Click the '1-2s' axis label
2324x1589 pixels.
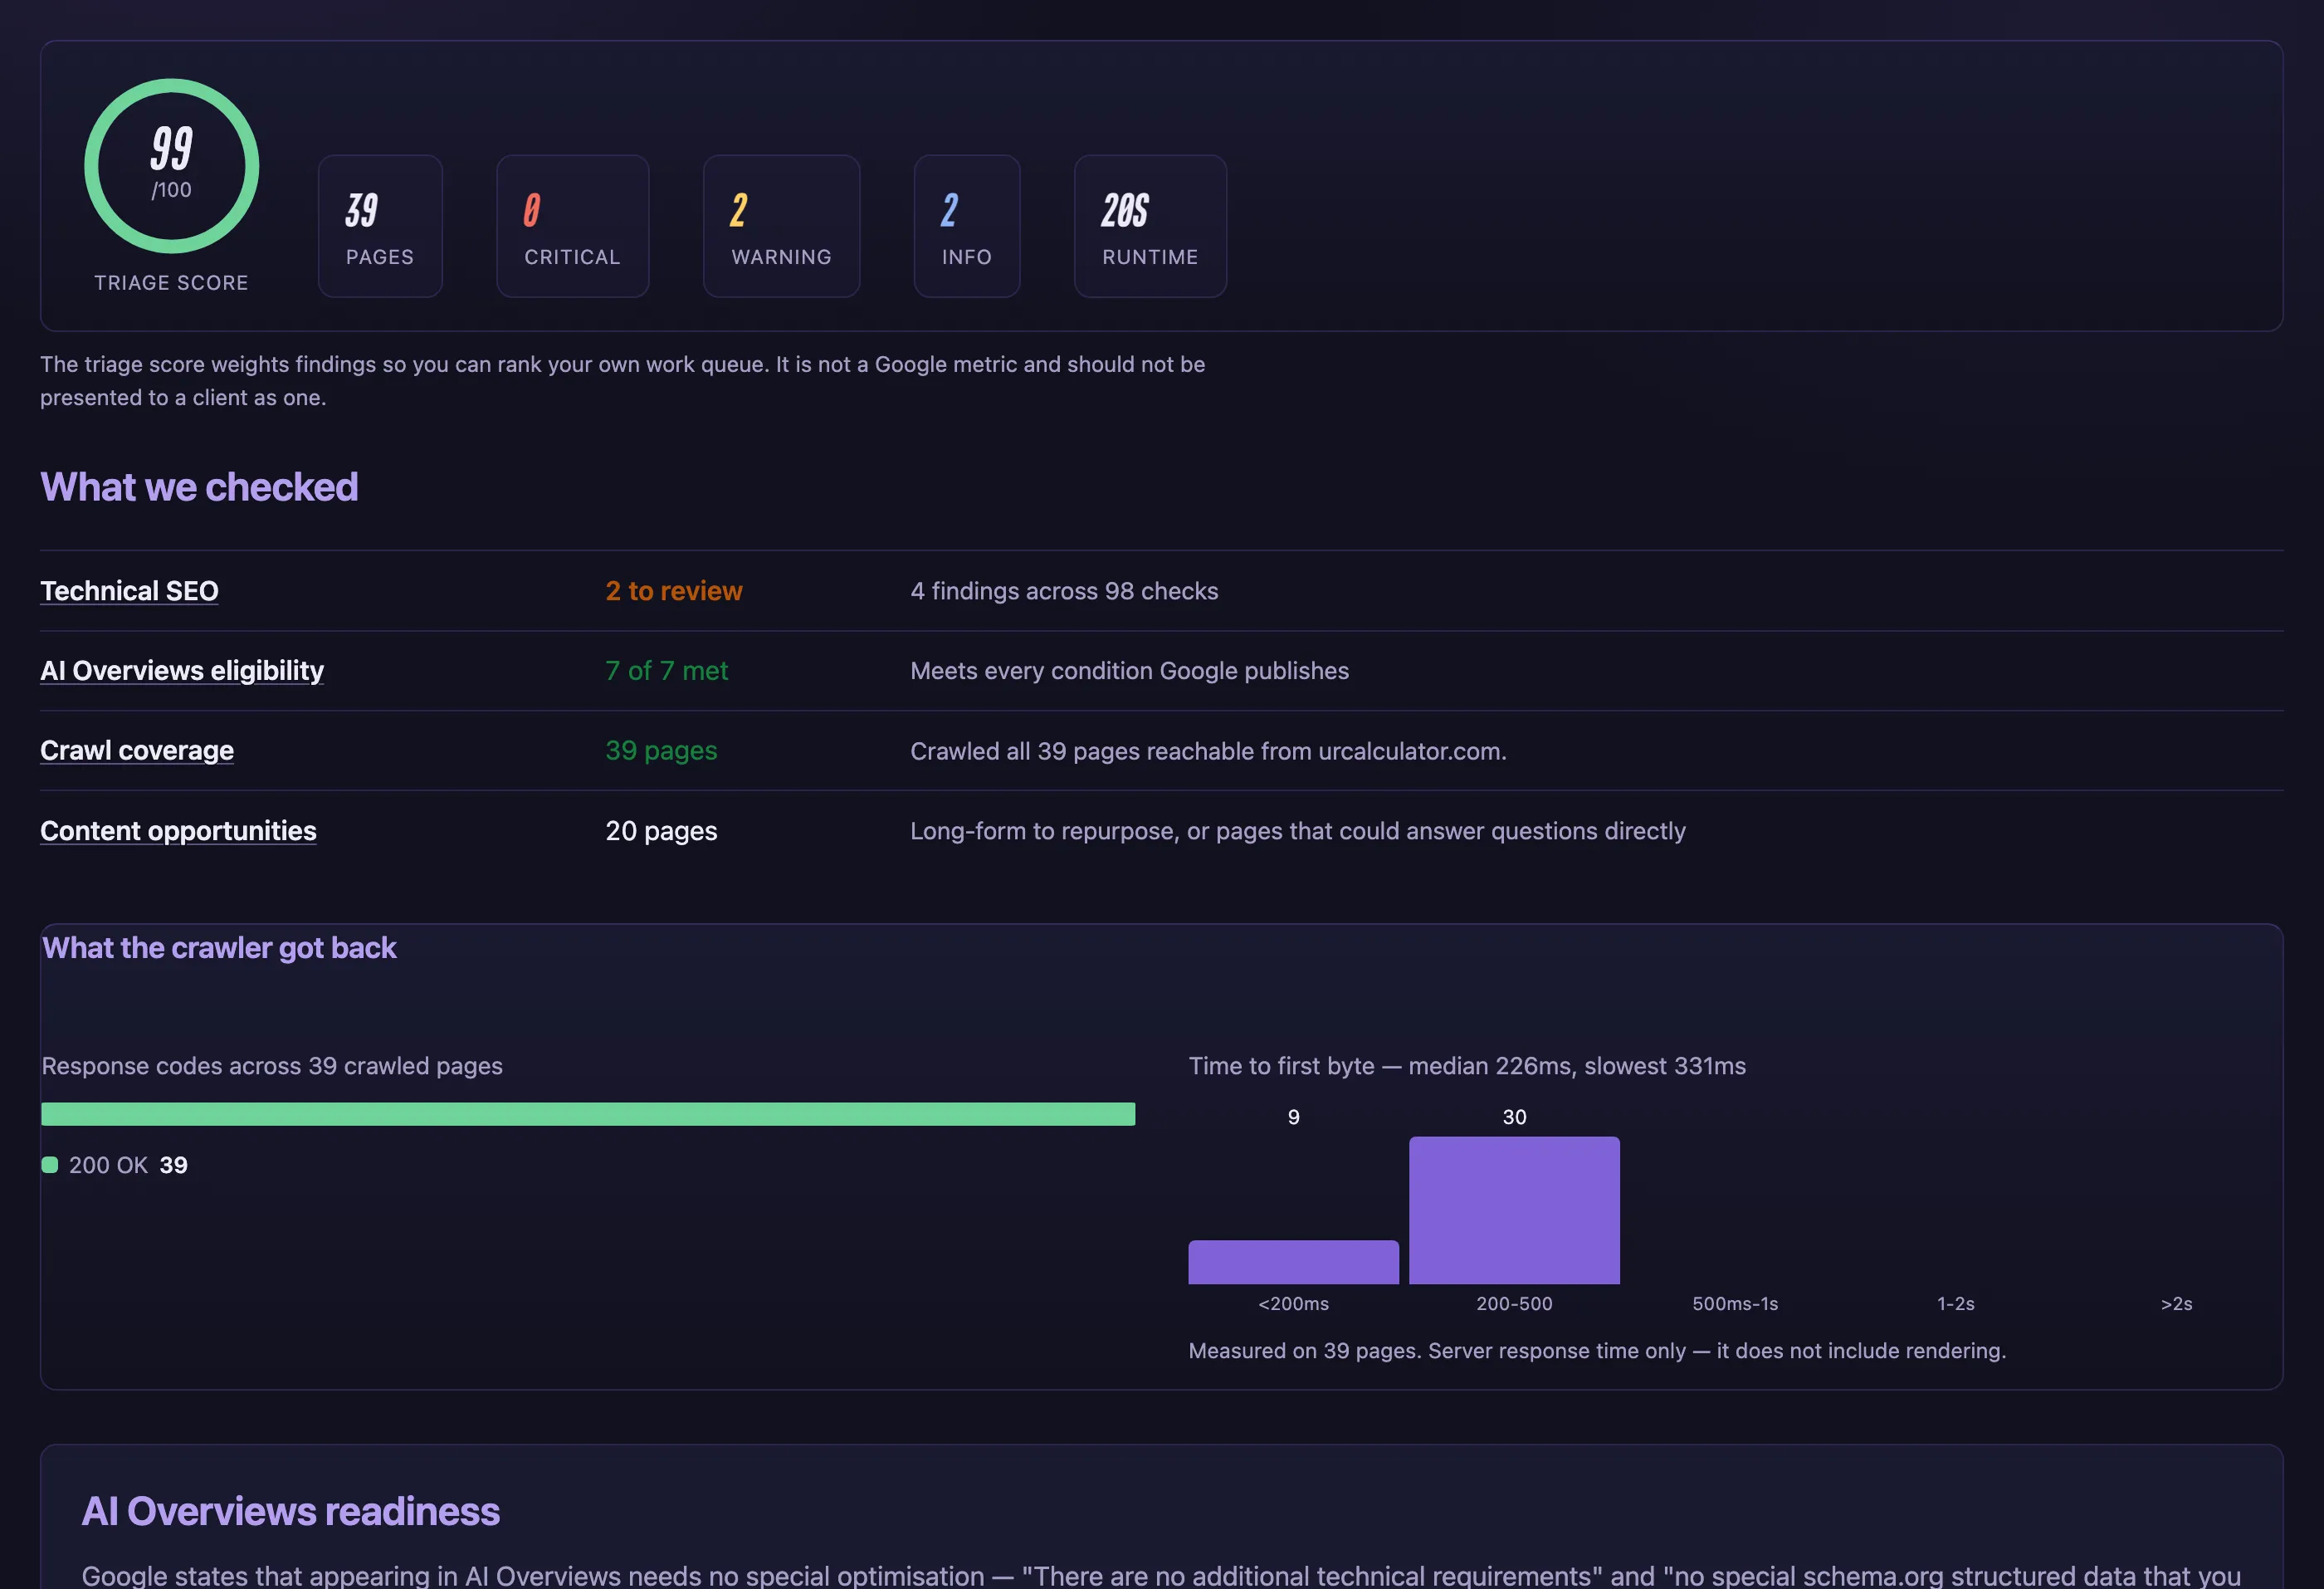(x=1956, y=1304)
